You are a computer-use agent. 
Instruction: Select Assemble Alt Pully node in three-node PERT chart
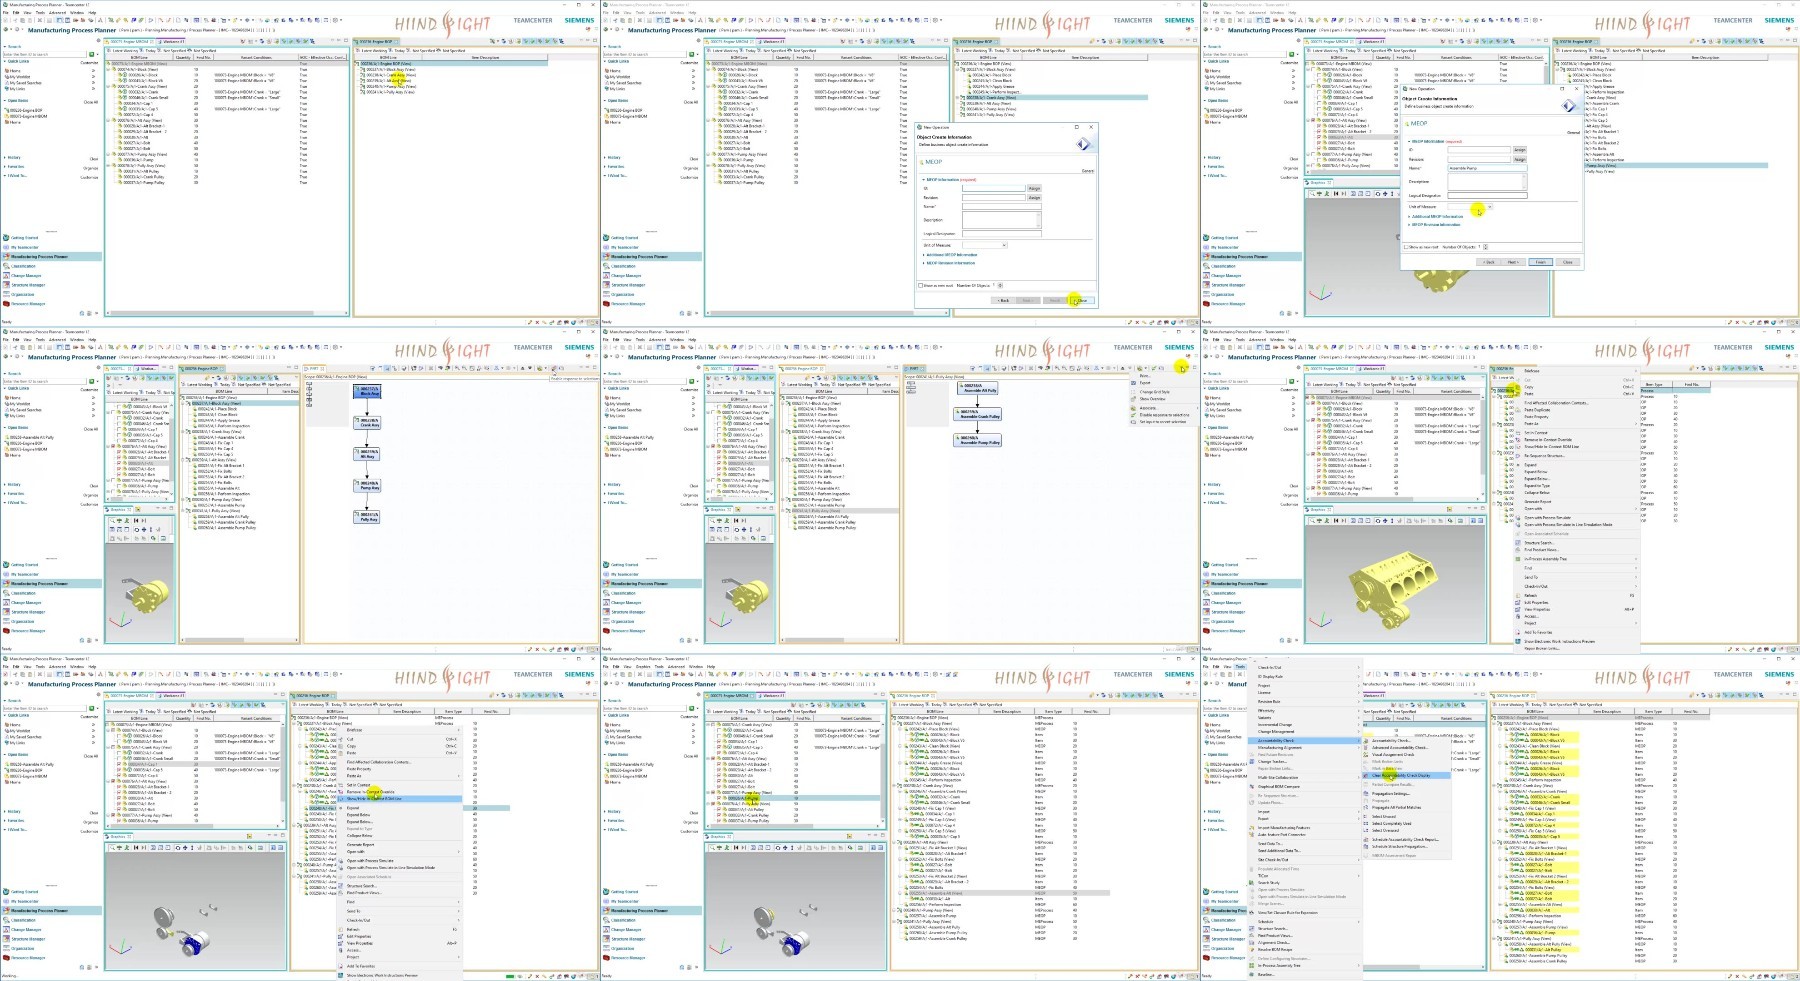(x=979, y=388)
